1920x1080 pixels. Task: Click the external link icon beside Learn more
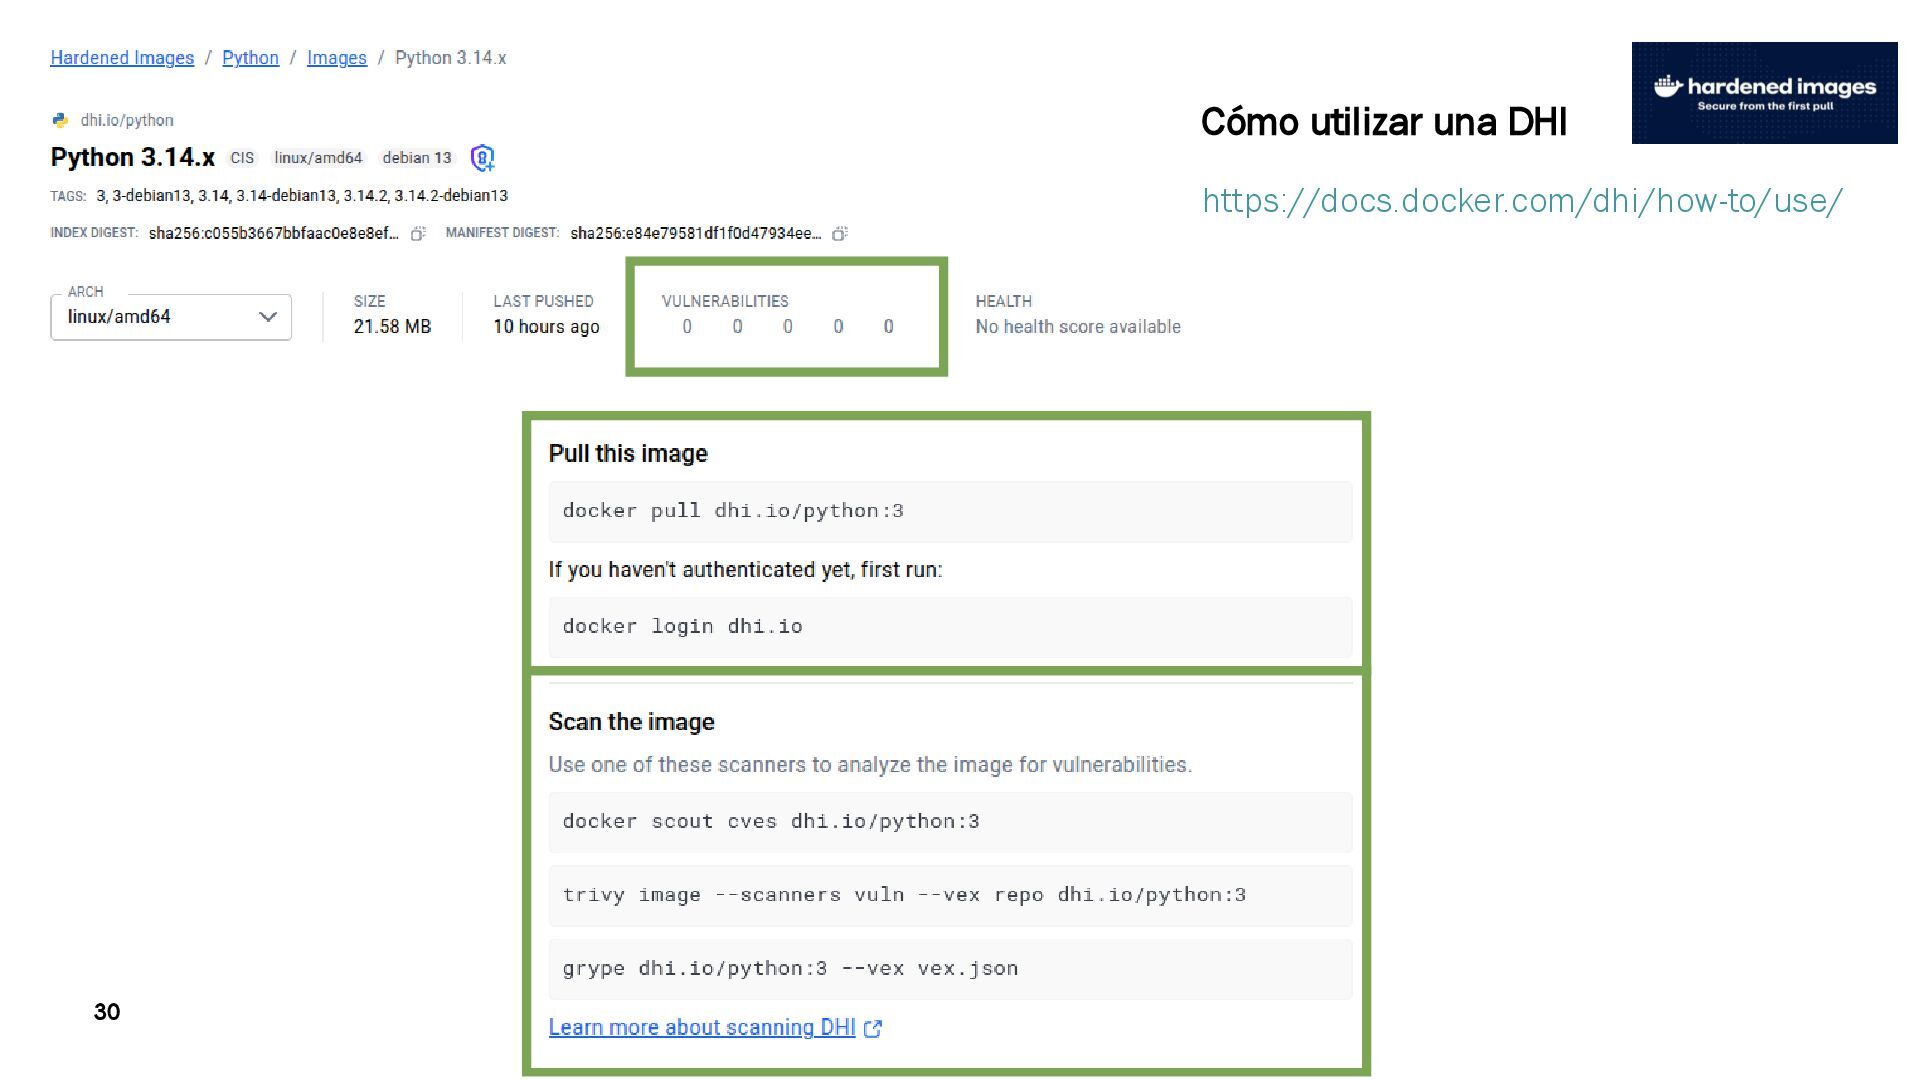point(873,1028)
